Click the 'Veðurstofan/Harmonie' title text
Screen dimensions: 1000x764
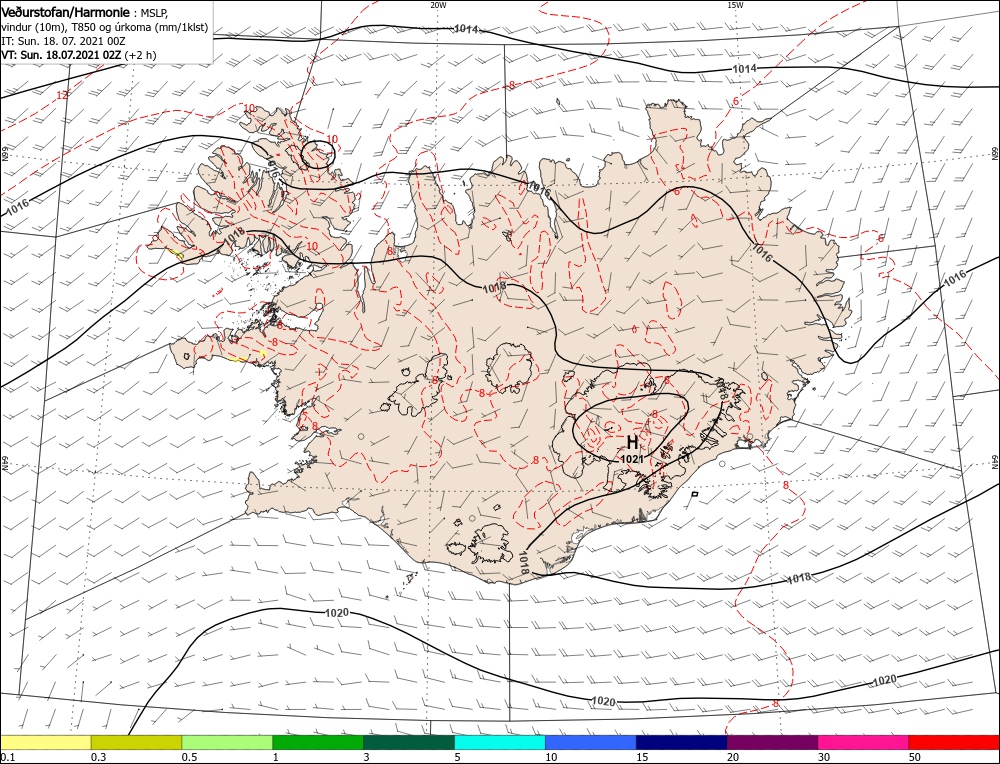click(x=66, y=12)
